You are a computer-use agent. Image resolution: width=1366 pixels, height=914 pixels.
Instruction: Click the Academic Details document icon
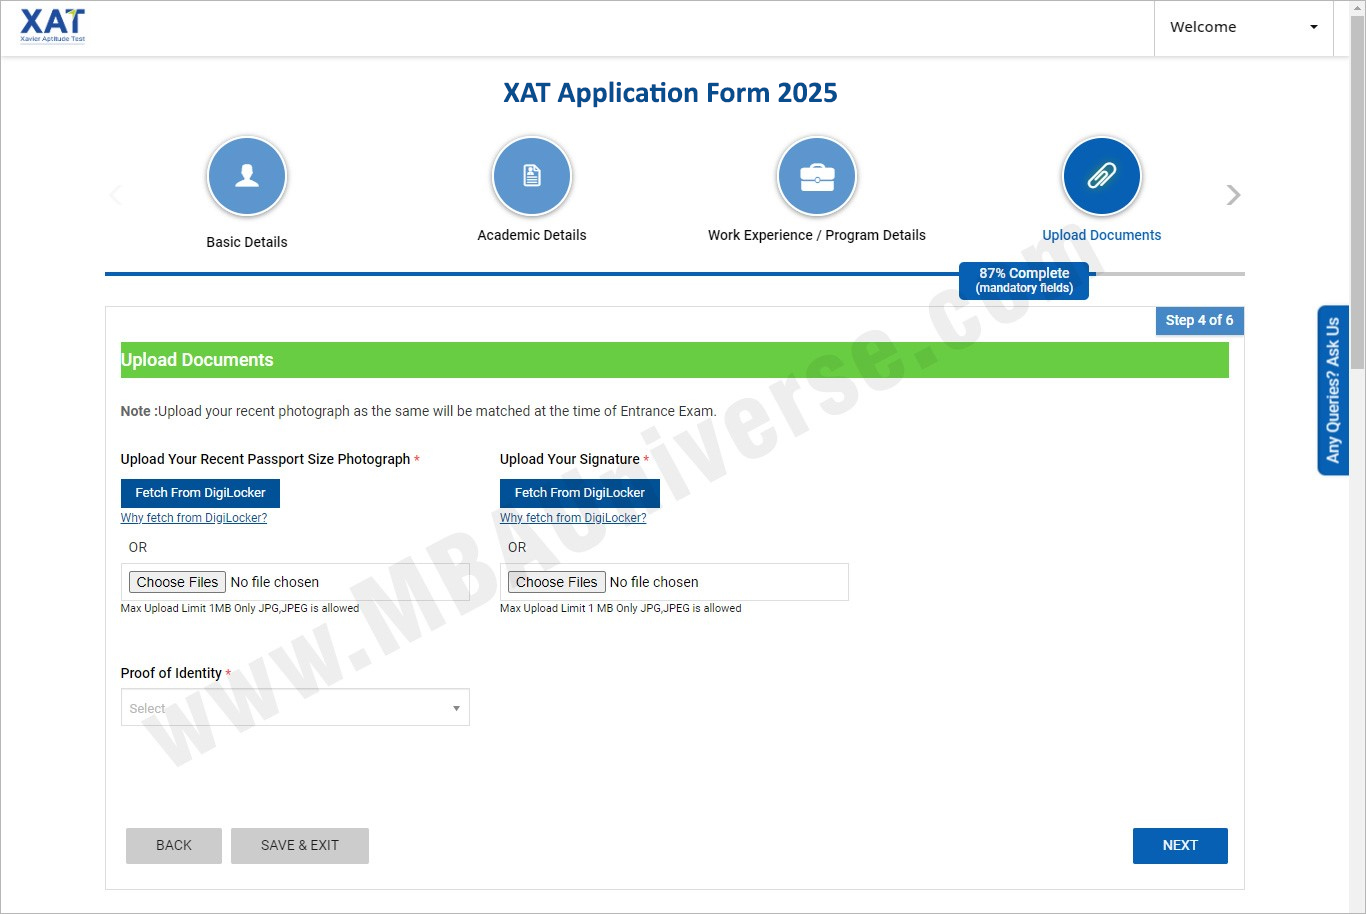coord(531,175)
